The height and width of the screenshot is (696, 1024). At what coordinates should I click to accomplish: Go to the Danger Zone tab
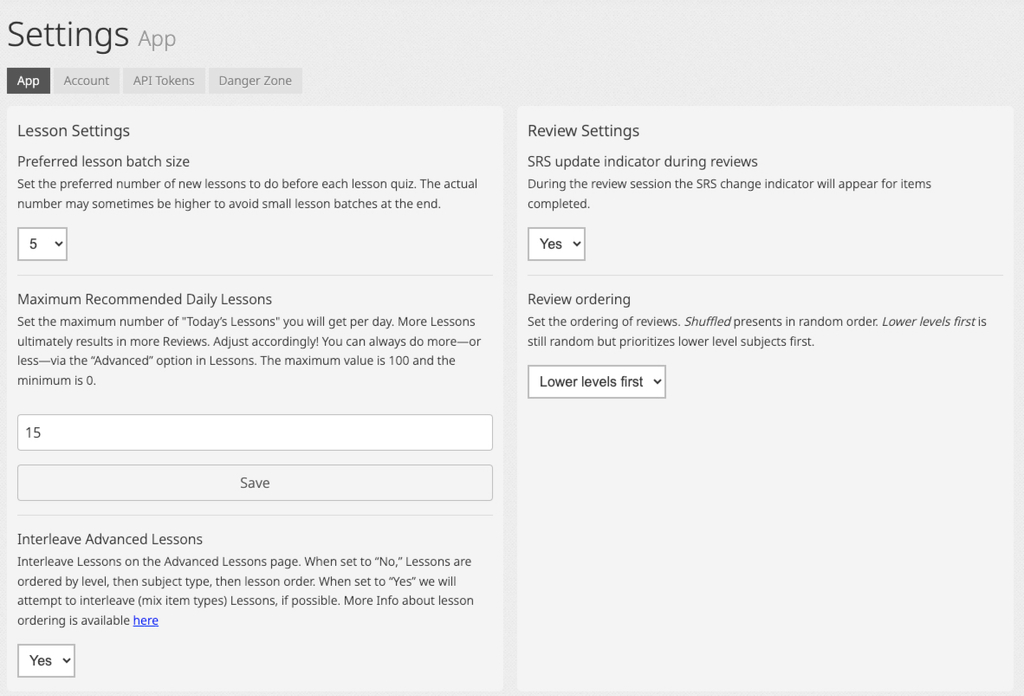tap(255, 80)
